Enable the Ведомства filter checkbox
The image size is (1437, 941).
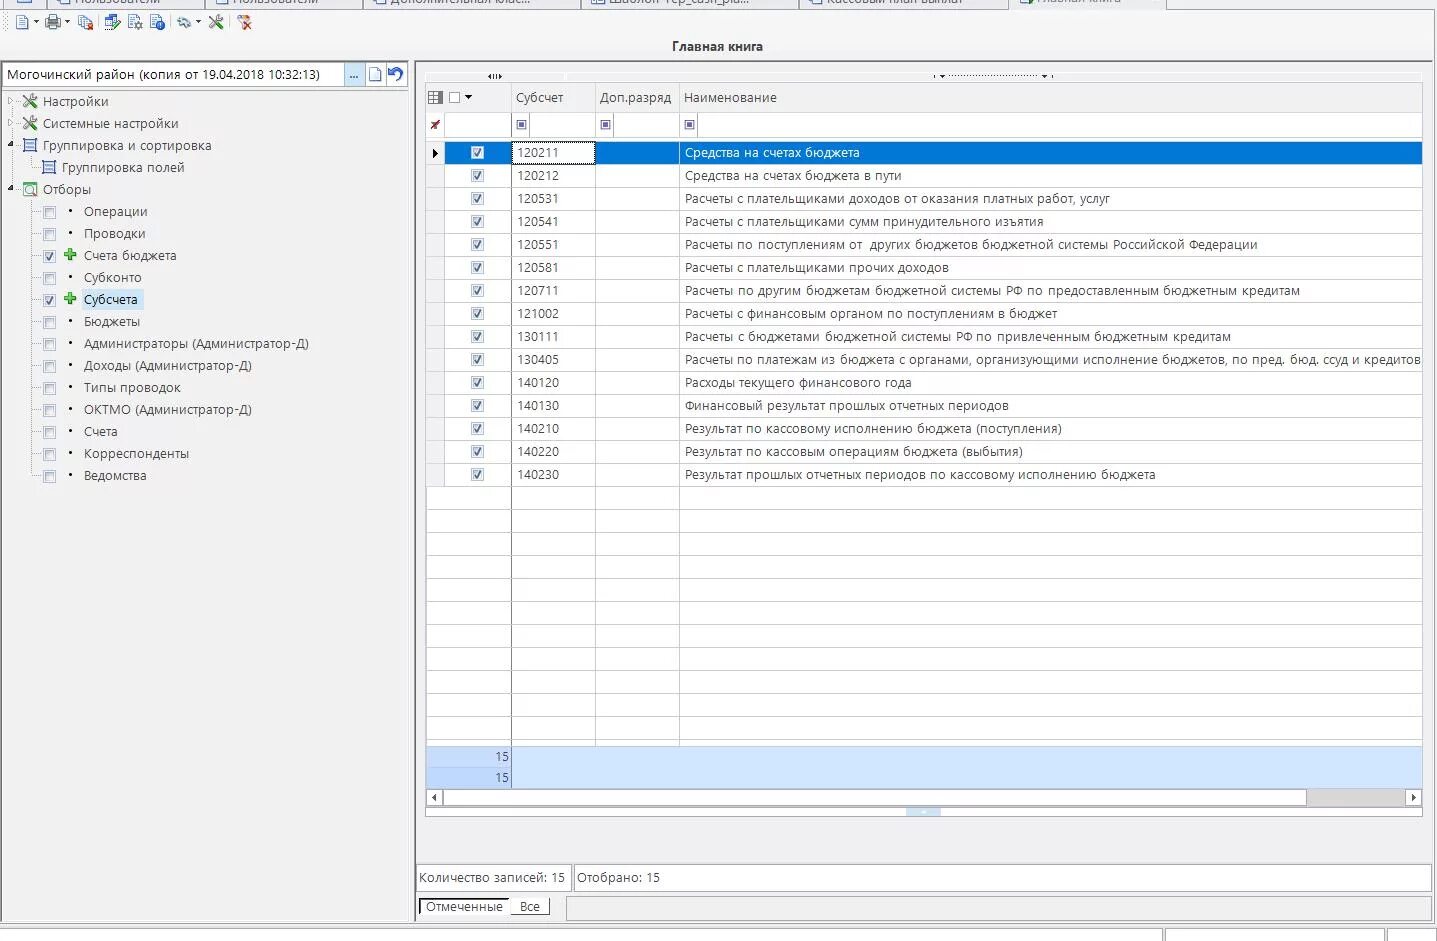tap(49, 476)
